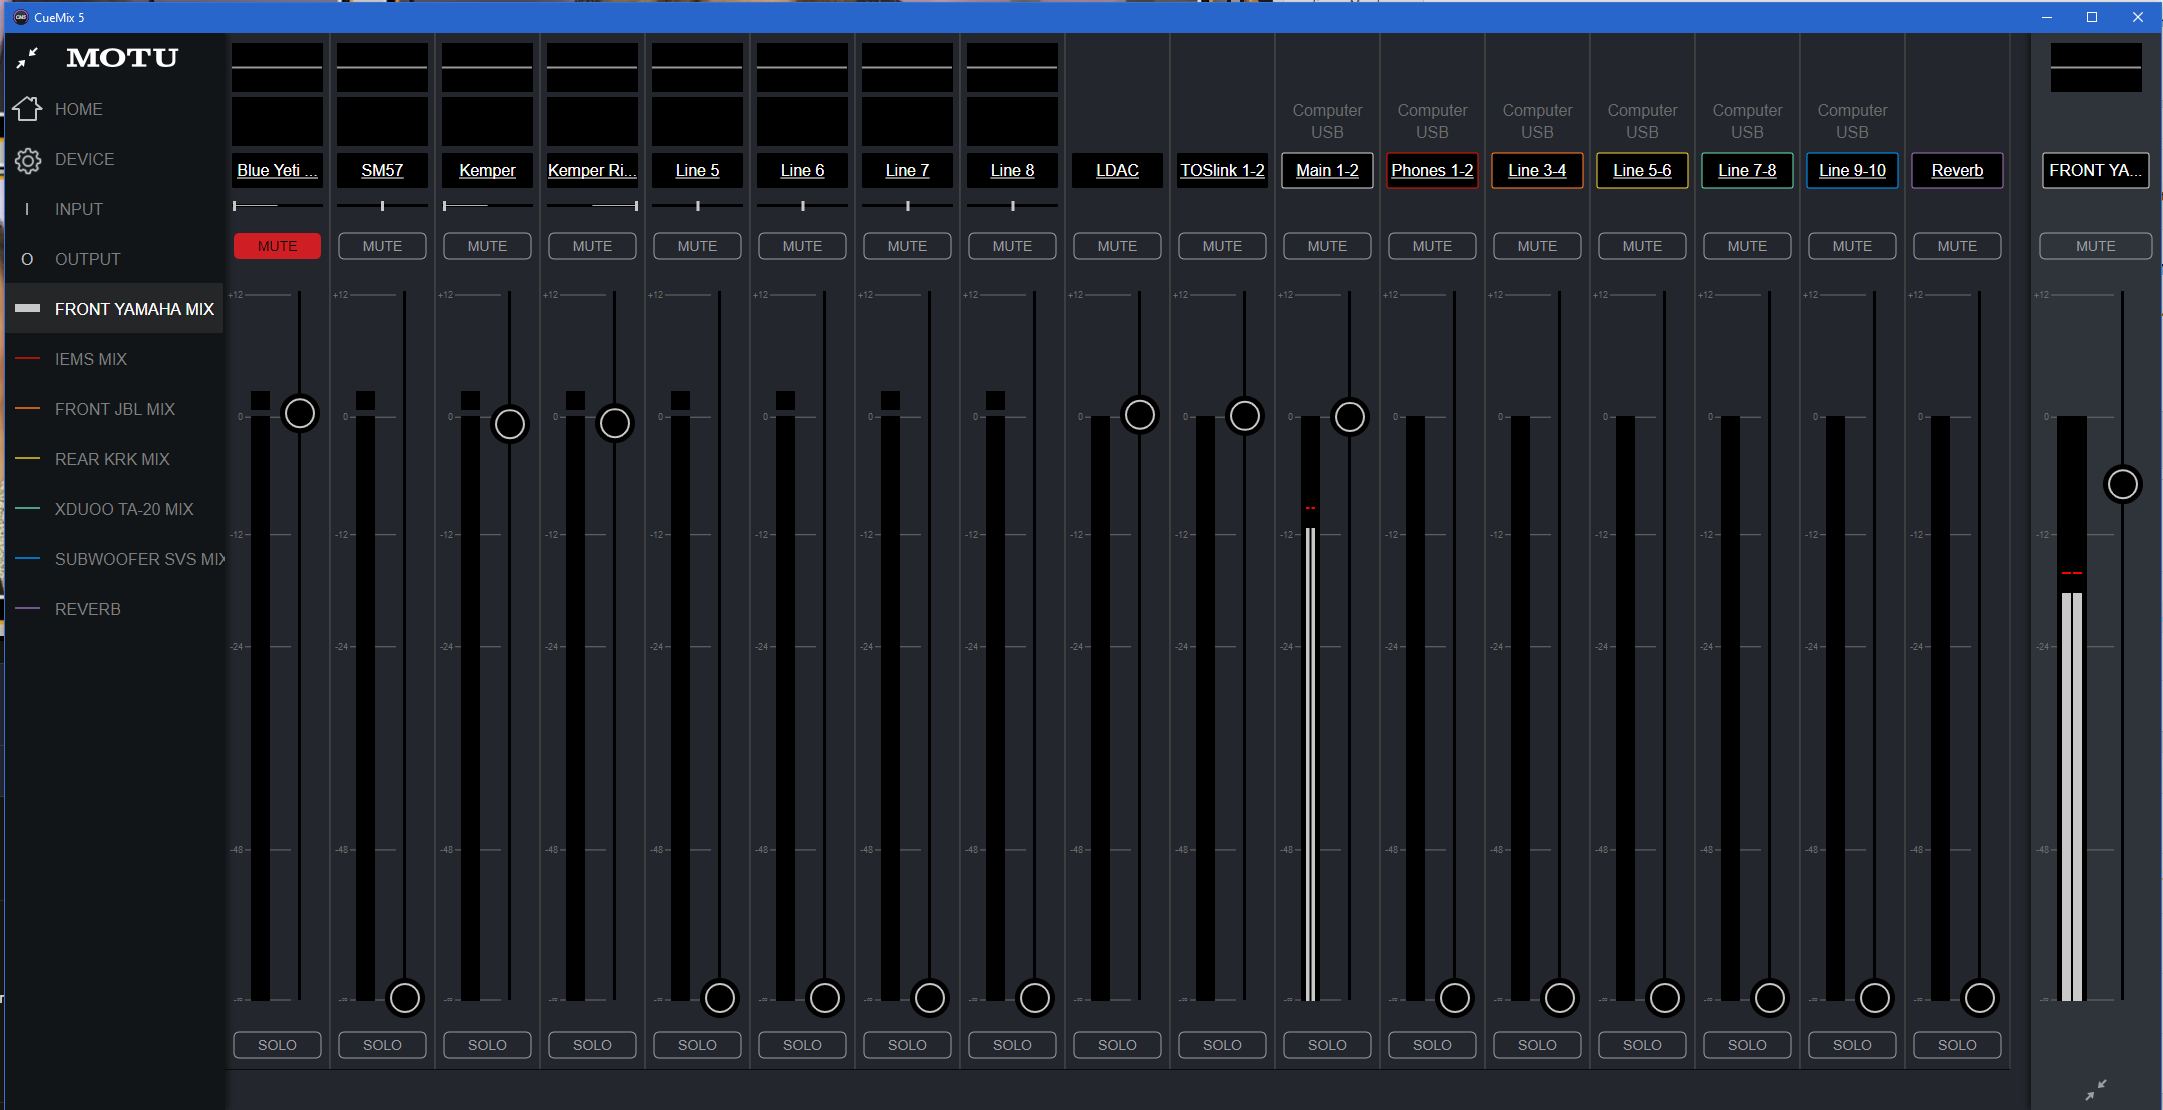Viewport: 2163px width, 1110px height.
Task: Mute the TOSlink 1-2 channel
Action: click(1222, 246)
